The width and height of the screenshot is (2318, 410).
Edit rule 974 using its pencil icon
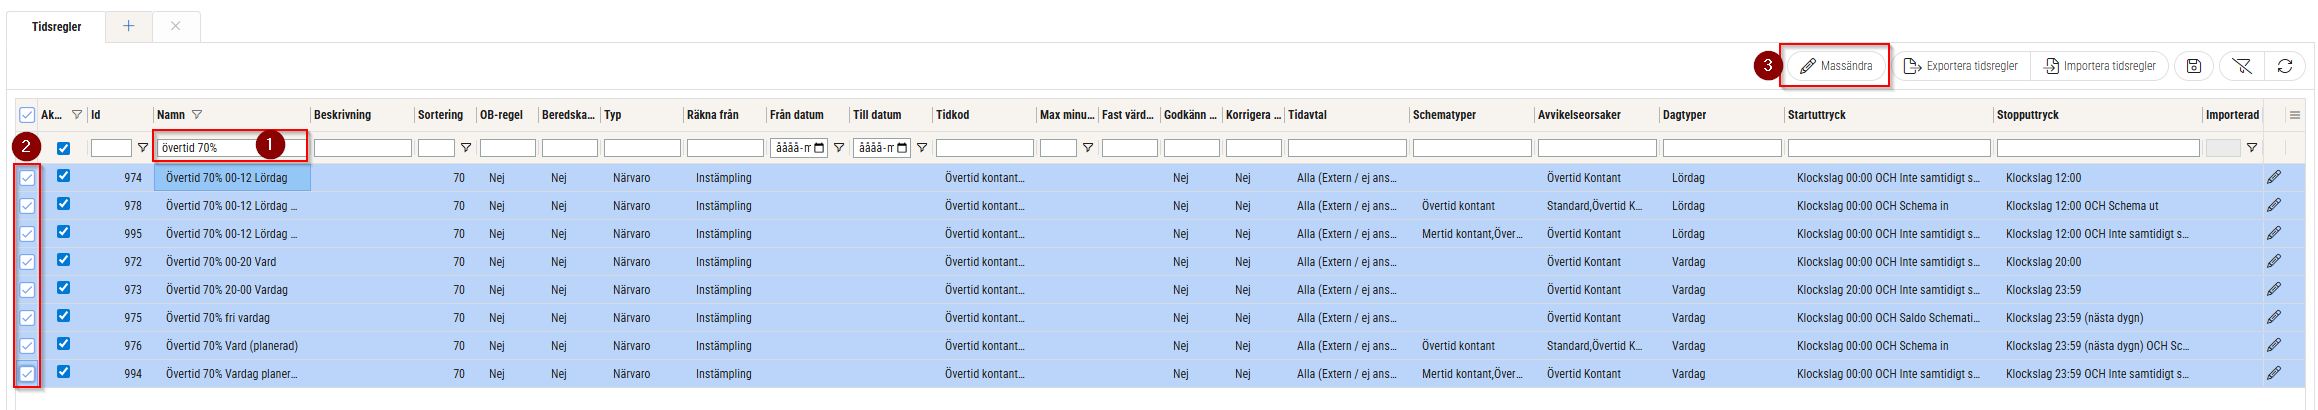tap(2273, 177)
